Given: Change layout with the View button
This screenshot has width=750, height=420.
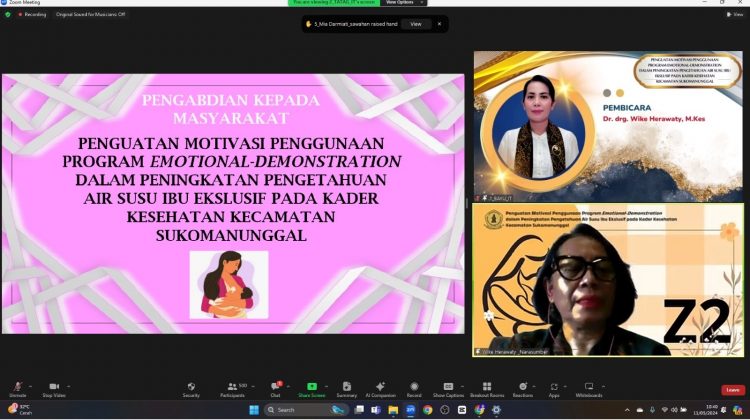Looking at the screenshot, I should point(735,15).
